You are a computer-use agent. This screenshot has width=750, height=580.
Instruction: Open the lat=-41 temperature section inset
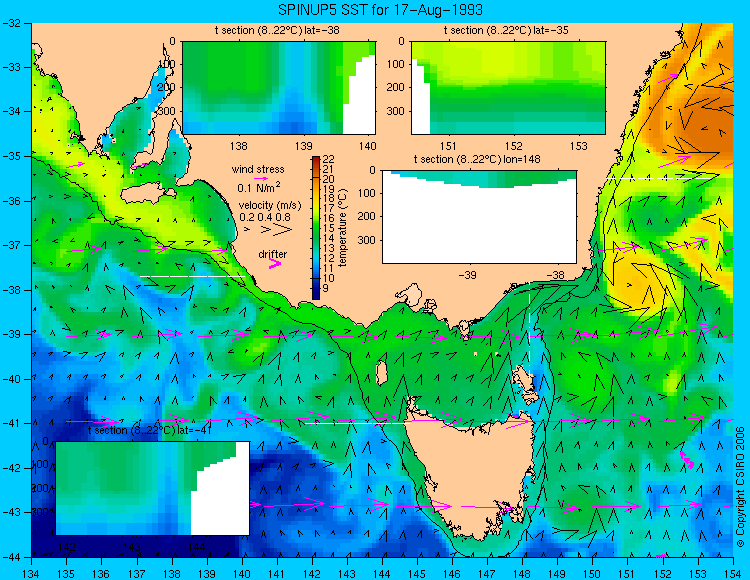click(153, 488)
